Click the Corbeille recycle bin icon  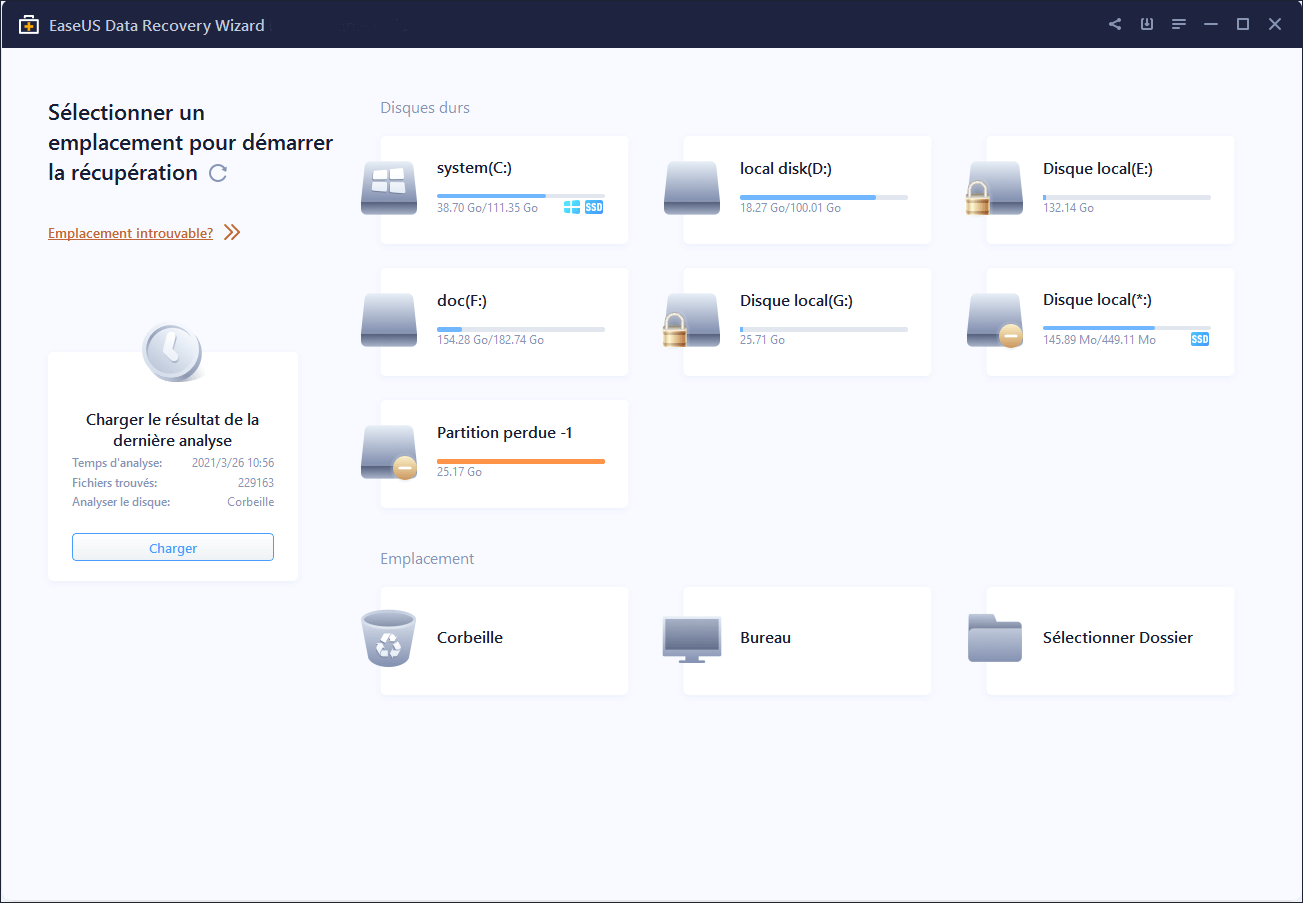[388, 638]
